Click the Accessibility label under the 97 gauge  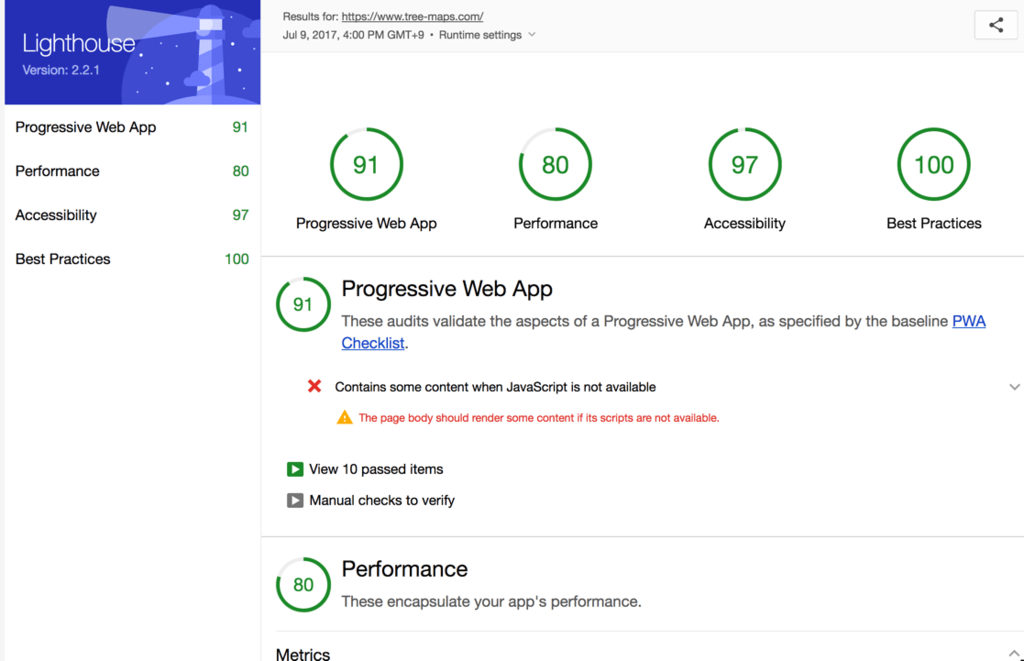point(744,223)
